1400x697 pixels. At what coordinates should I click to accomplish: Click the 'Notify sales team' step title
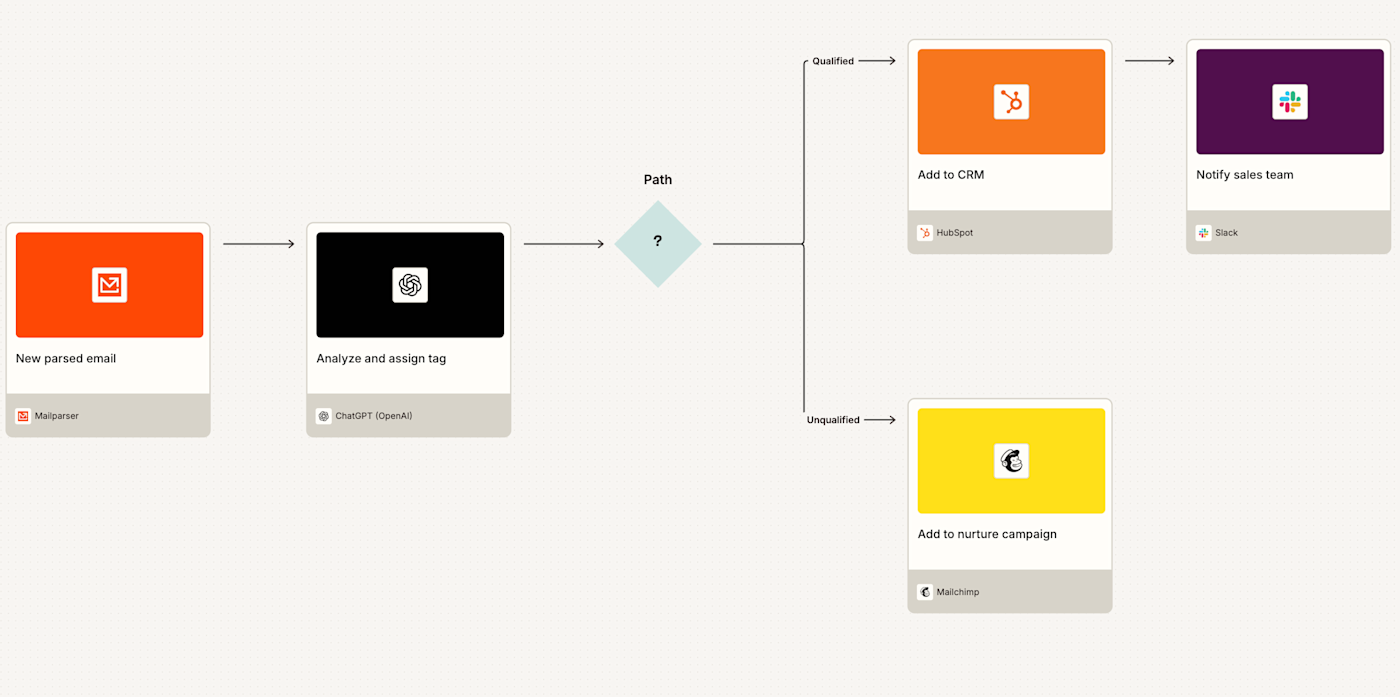click(x=1245, y=175)
